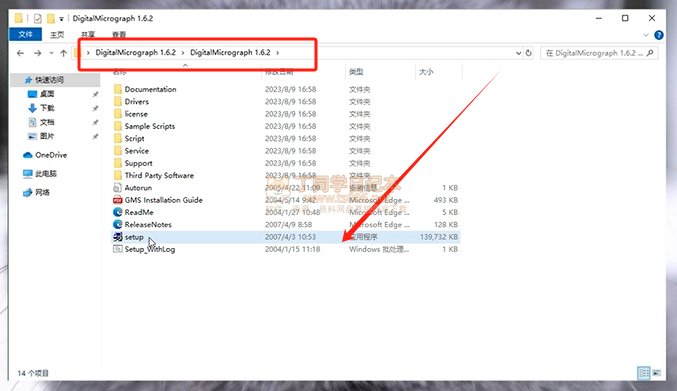Screen dimensions: 677x391
Task: Click GMS Installation Guide 493 KB size
Action: (446, 200)
